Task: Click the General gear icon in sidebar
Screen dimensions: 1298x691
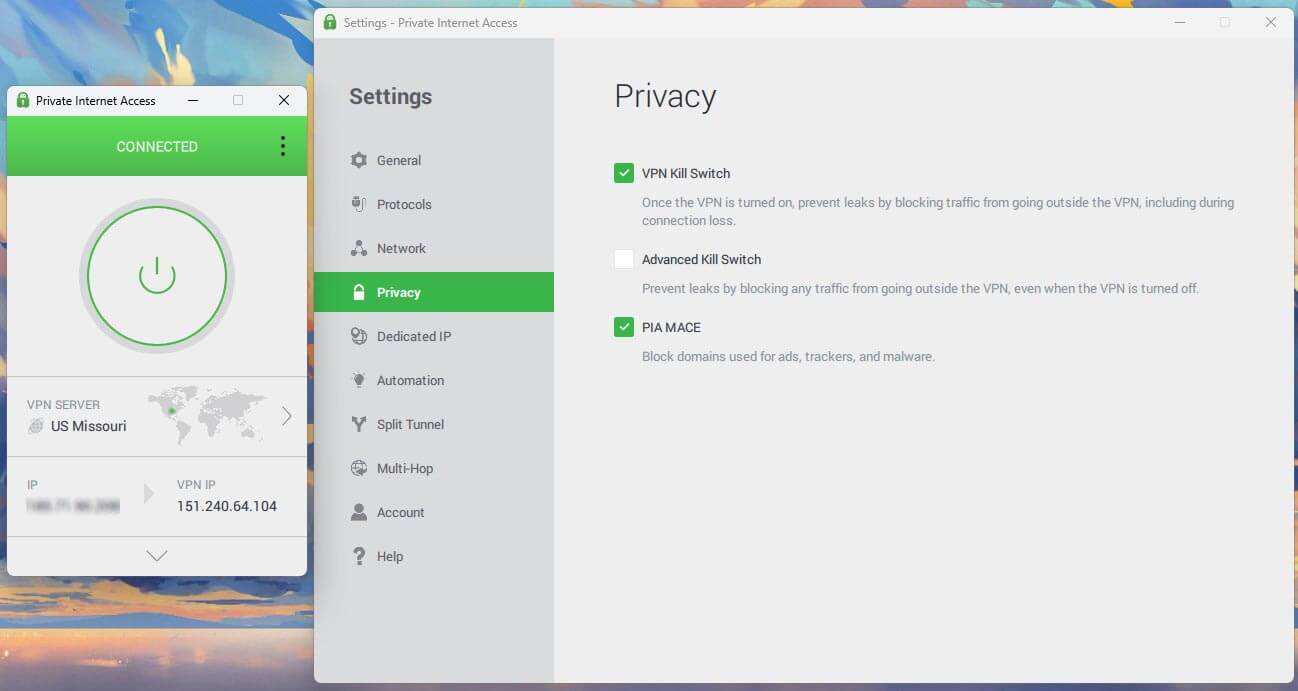Action: (359, 160)
